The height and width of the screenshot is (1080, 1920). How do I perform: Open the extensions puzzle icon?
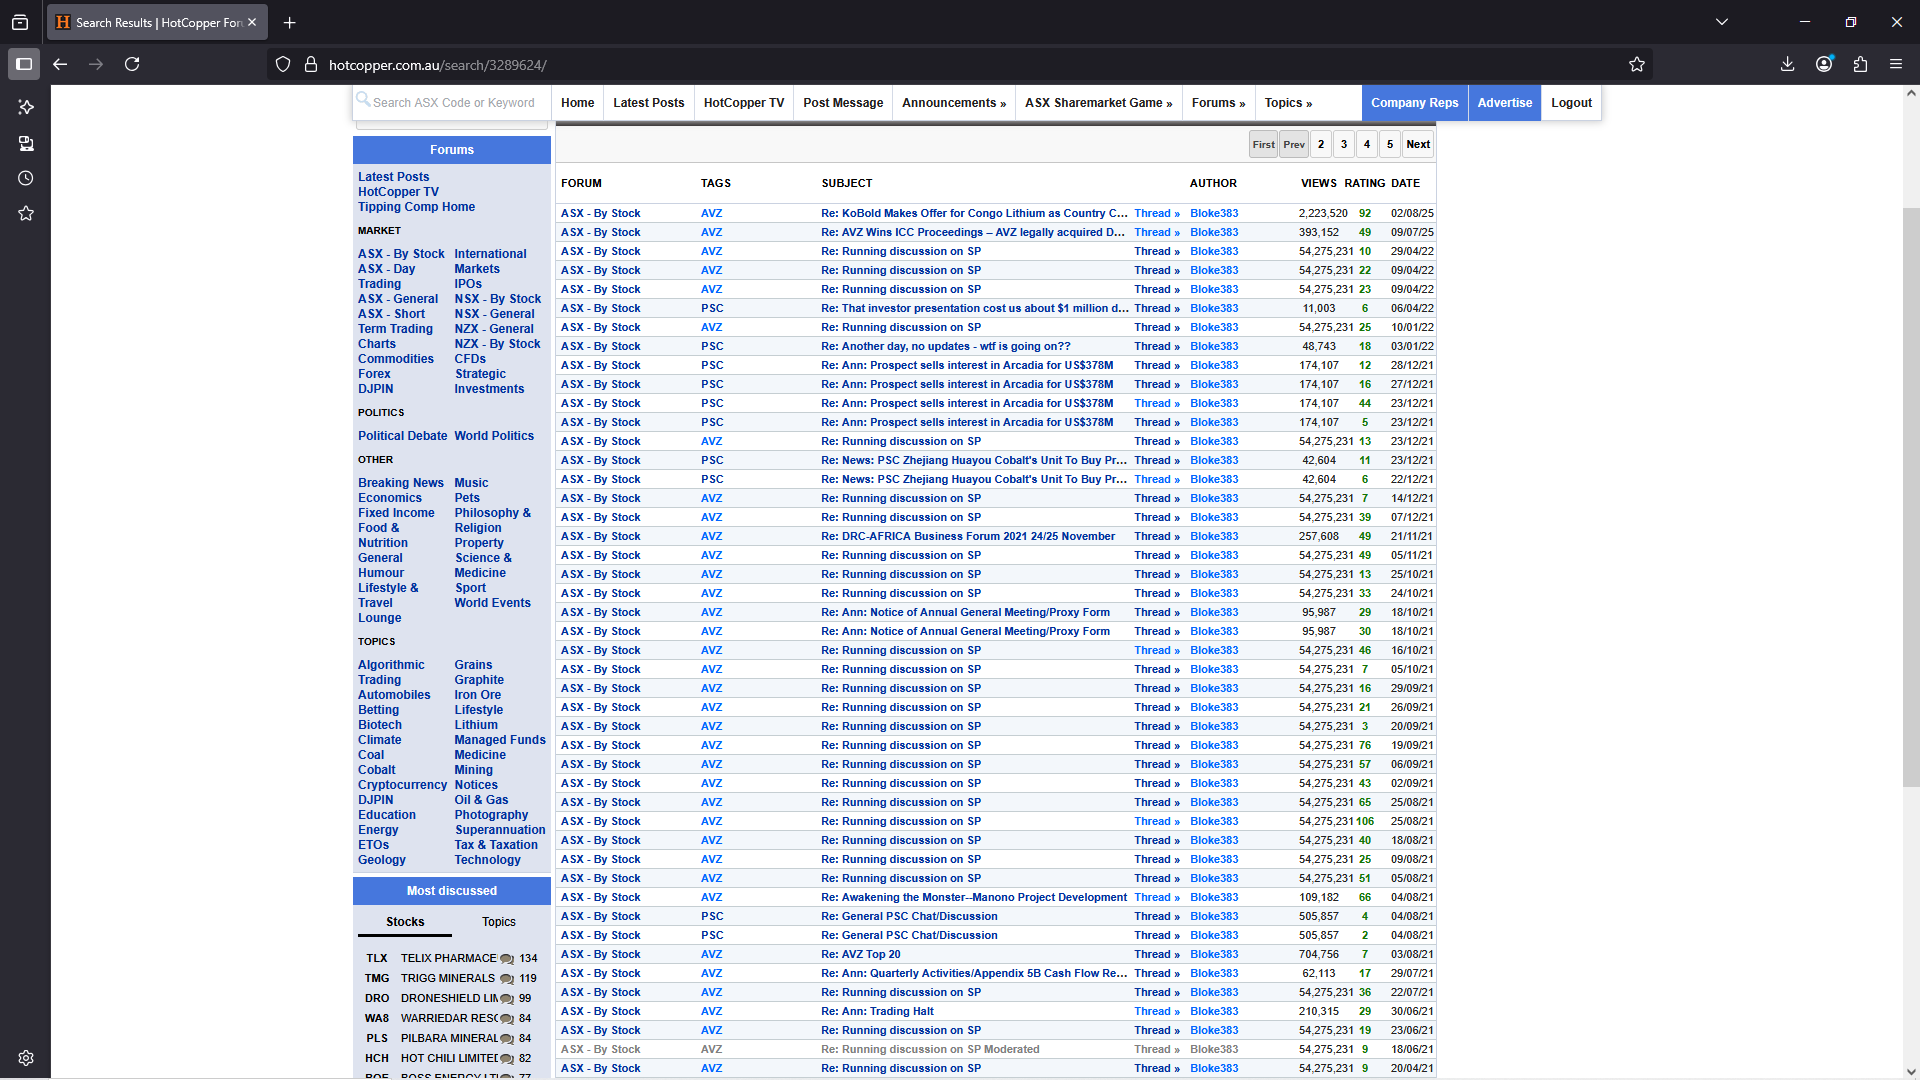[1860, 64]
